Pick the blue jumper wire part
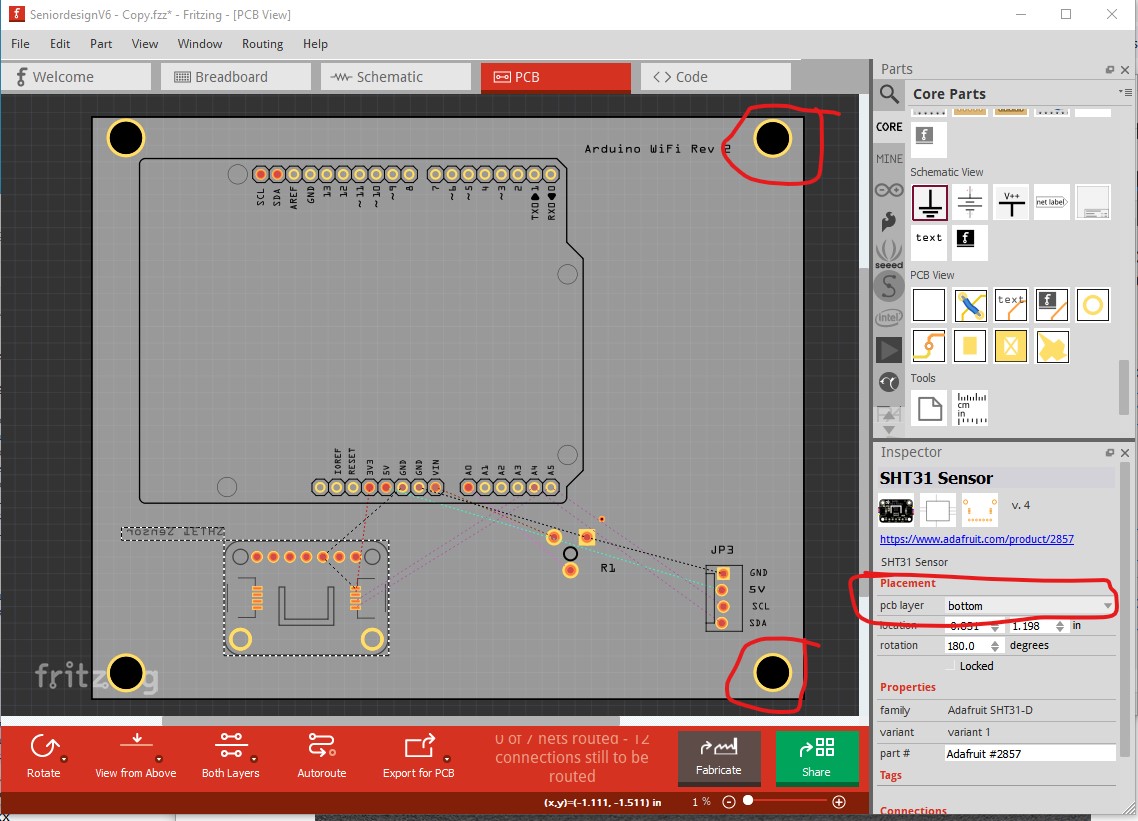The width and height of the screenshot is (1138, 821). [970, 305]
